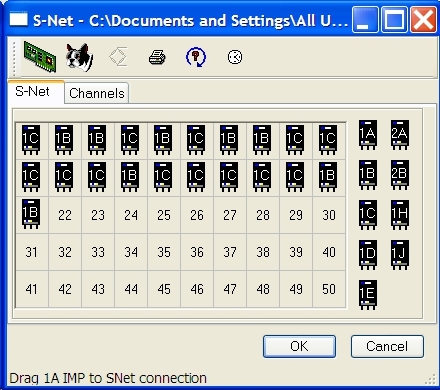Select the 1J IMP device icon

click(x=400, y=255)
